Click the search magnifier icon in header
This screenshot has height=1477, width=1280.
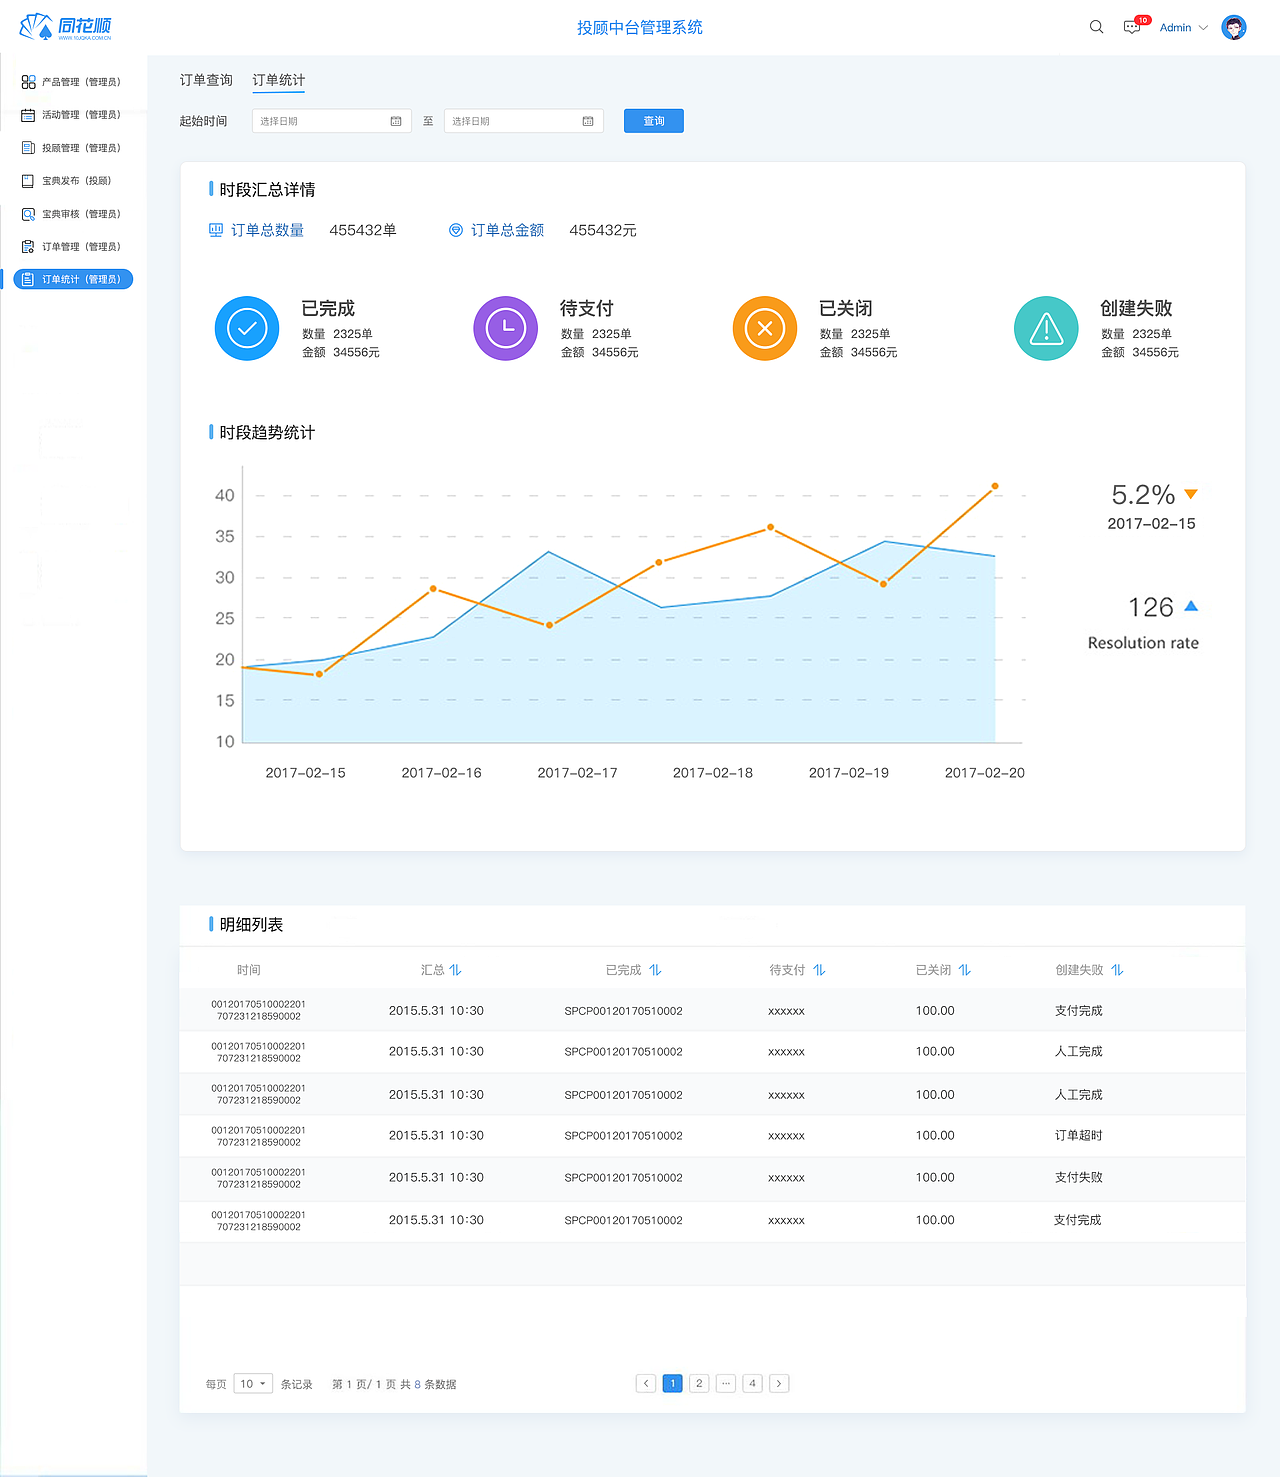1096,27
